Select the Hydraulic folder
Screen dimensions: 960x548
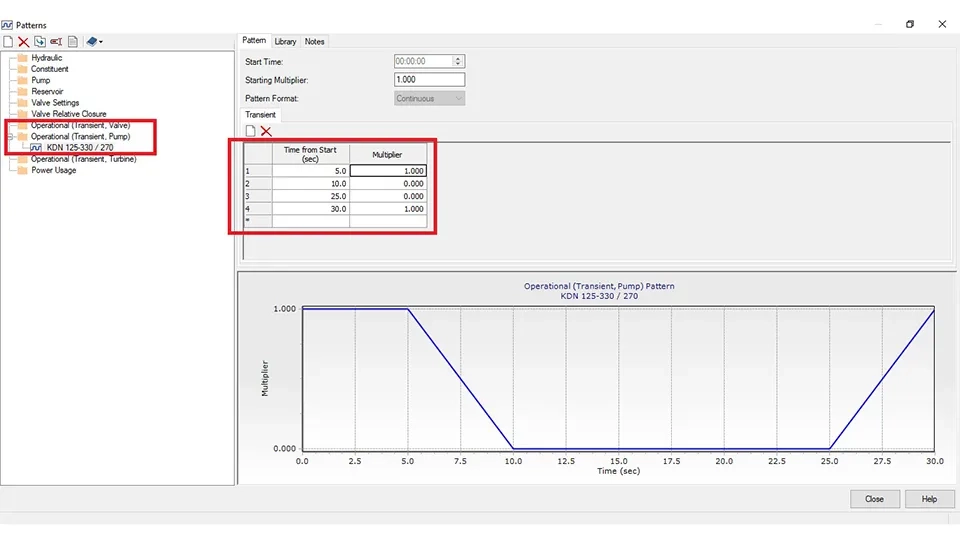point(46,58)
